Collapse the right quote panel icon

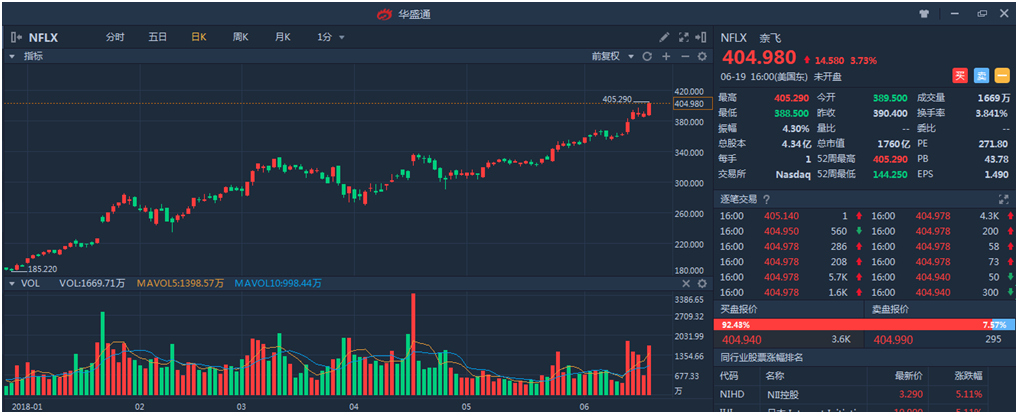701,38
